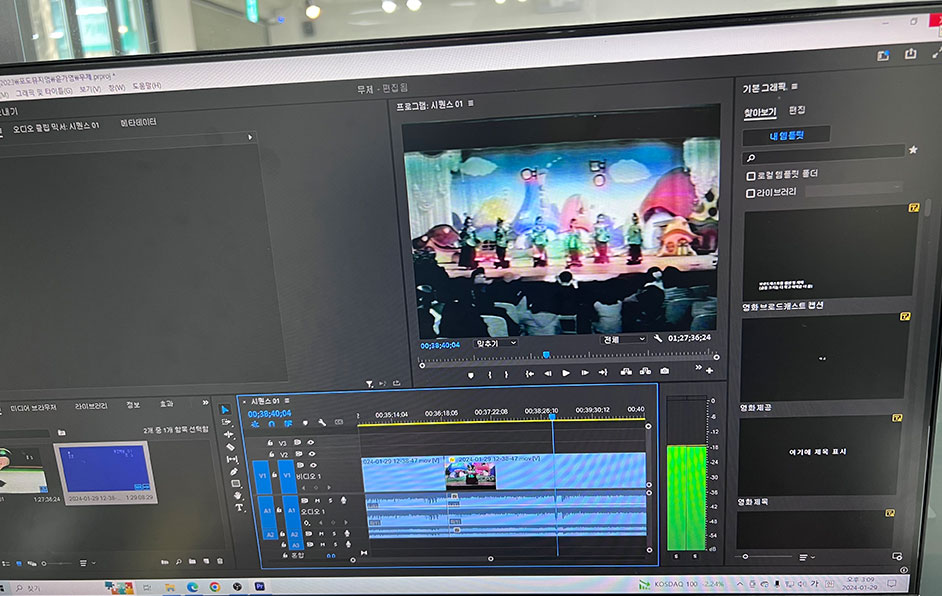Open the 시퀀스 01 timeline panel menu

point(289,401)
